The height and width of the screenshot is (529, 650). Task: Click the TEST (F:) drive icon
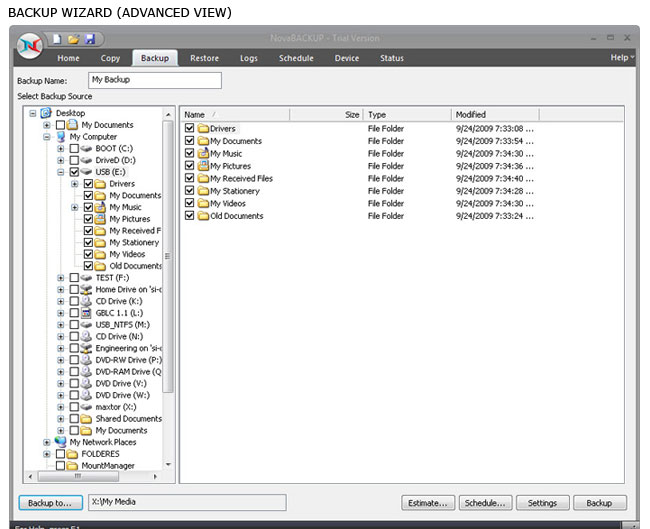click(86, 278)
